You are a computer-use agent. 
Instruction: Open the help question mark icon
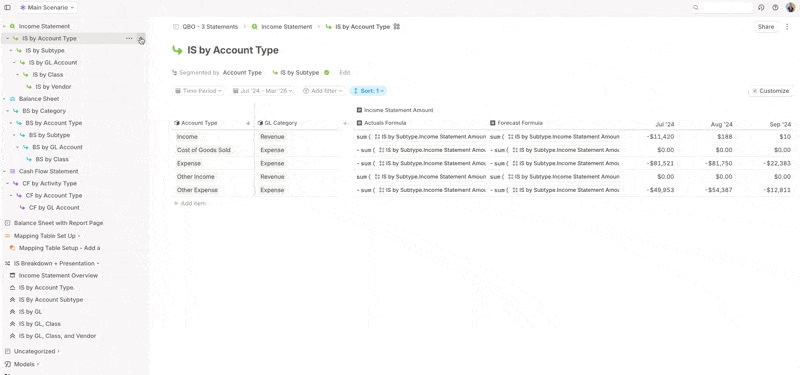(776, 8)
